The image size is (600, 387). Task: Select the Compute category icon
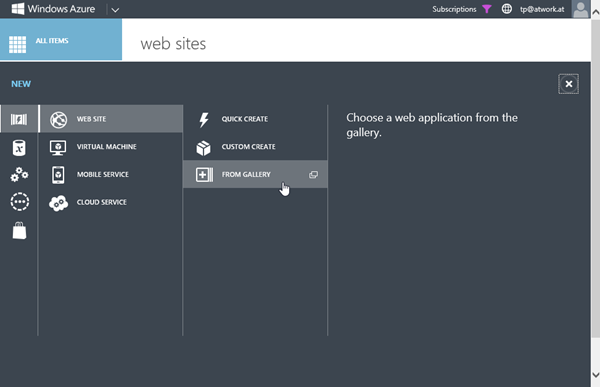click(19, 119)
